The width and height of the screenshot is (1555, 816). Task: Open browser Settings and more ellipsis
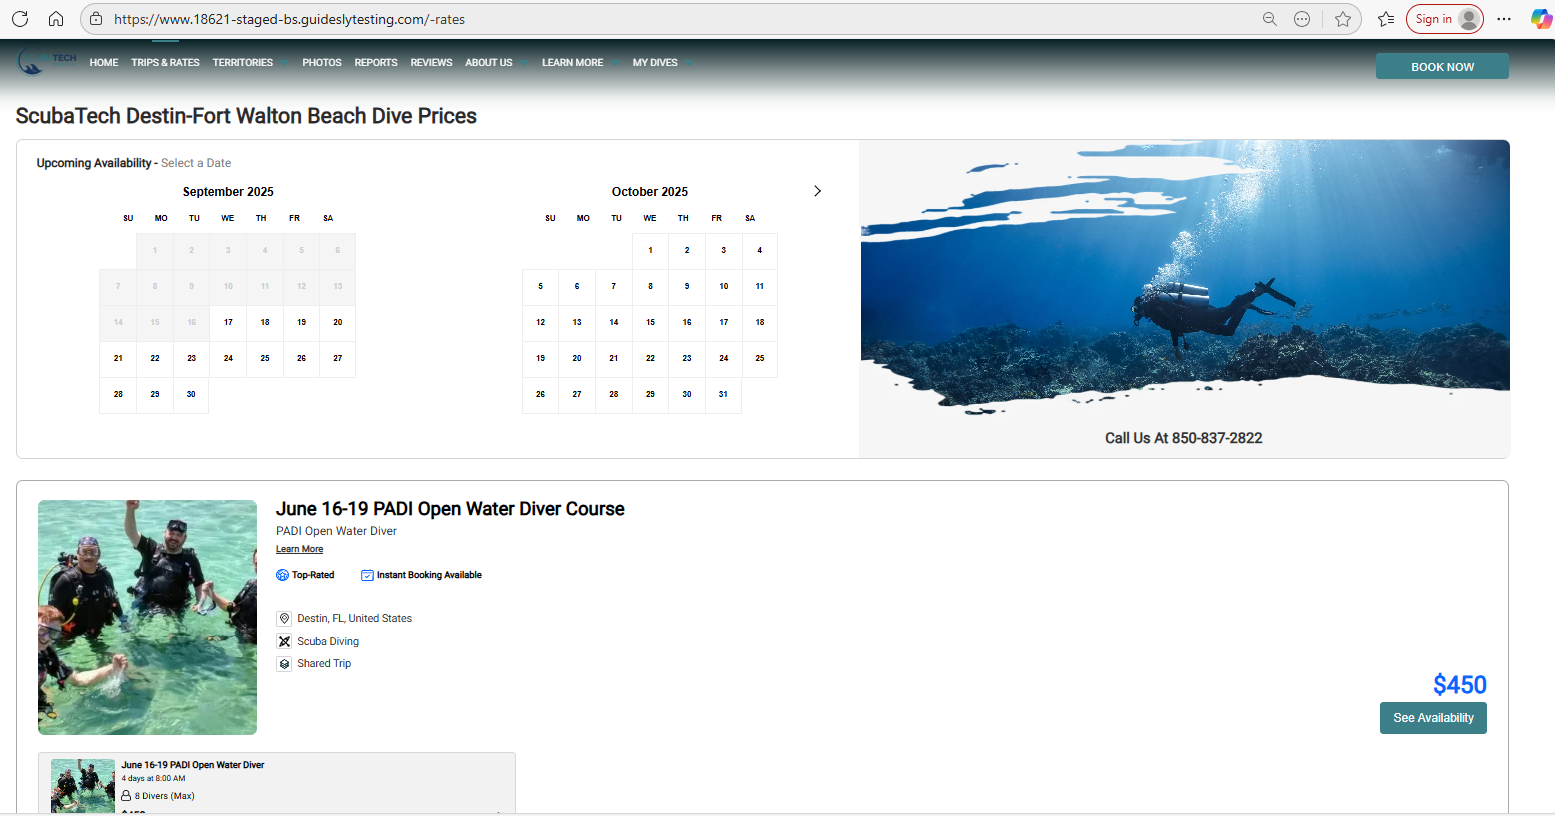point(1503,19)
